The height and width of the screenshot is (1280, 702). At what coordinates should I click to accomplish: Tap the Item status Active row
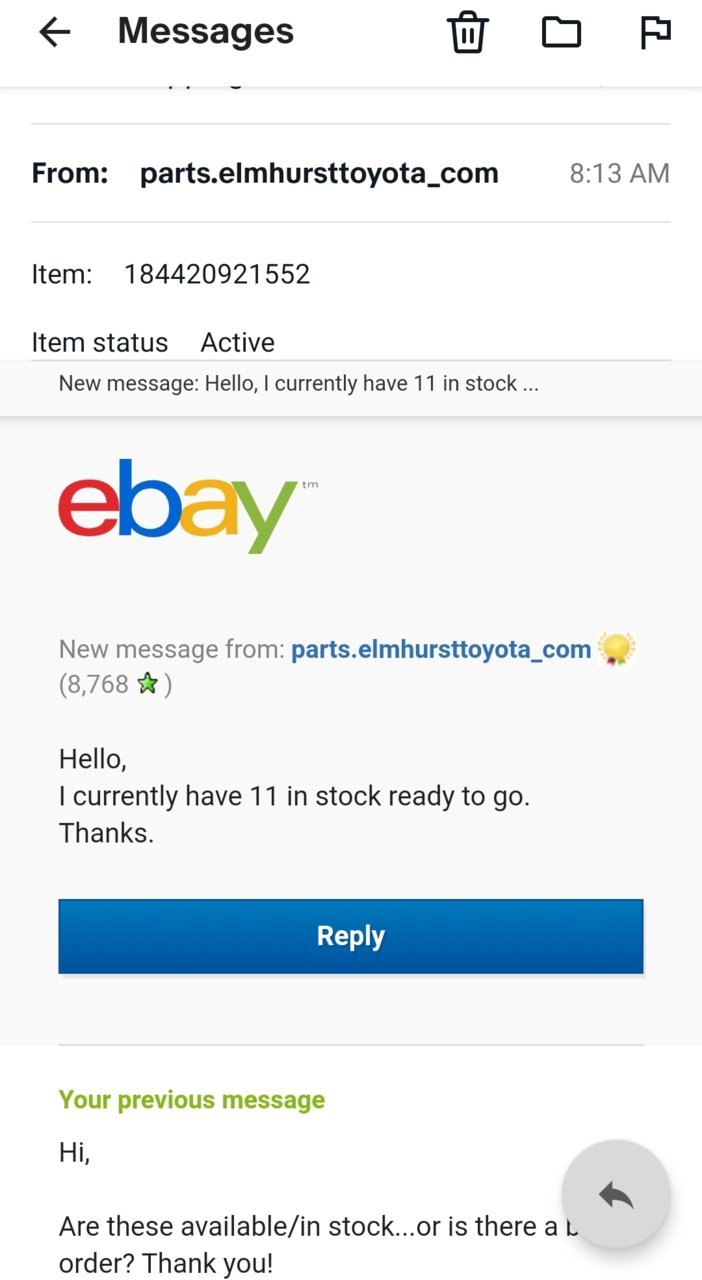coord(153,342)
